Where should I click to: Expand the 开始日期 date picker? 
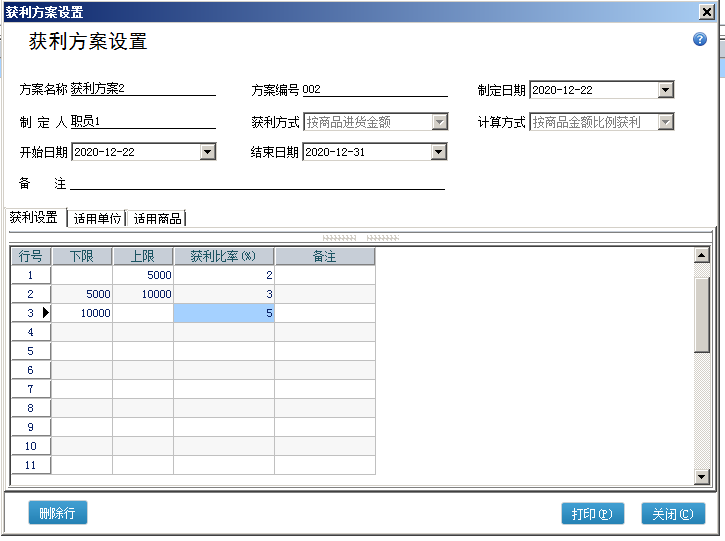click(208, 152)
